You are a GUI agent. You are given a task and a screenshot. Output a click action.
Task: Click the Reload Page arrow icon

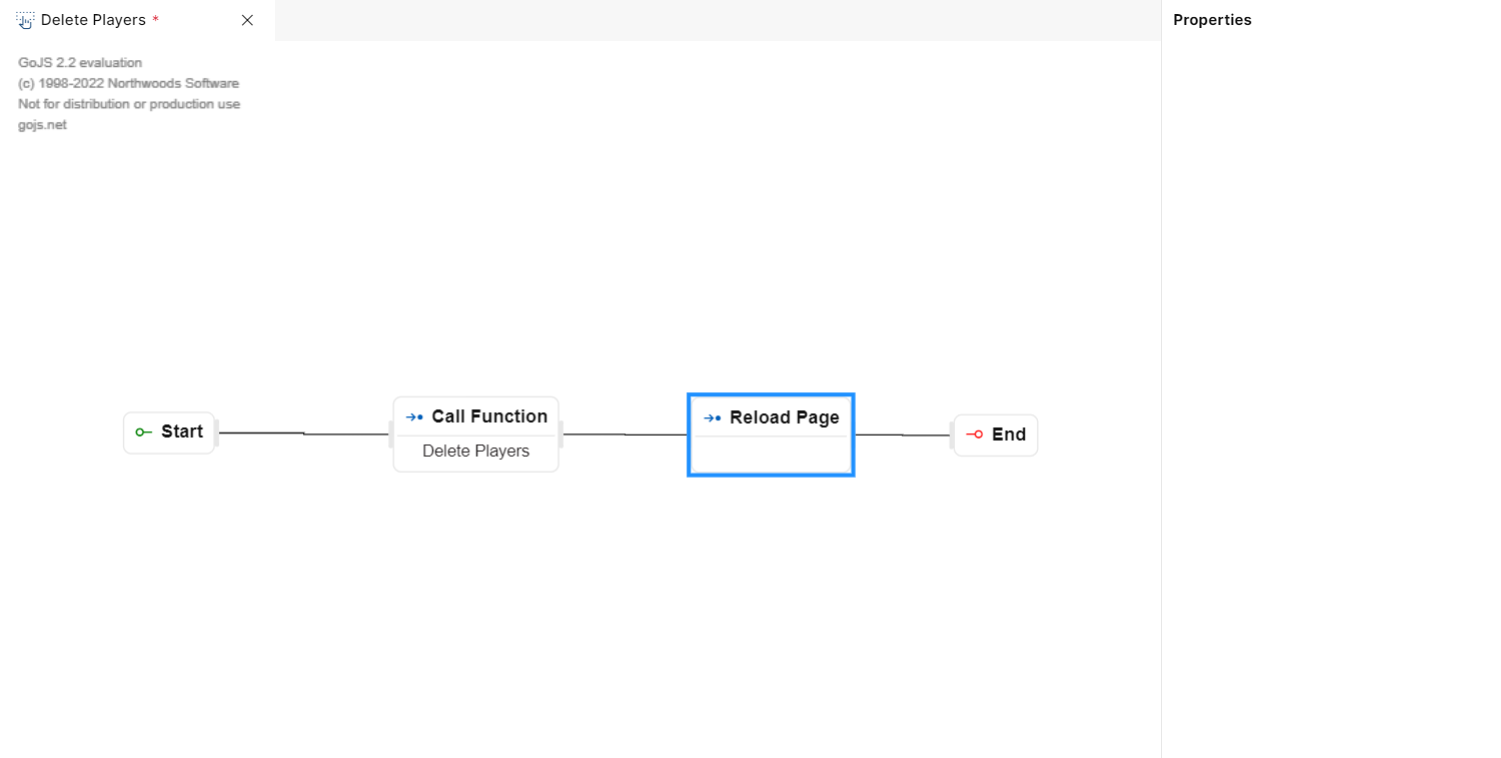[x=712, y=418]
